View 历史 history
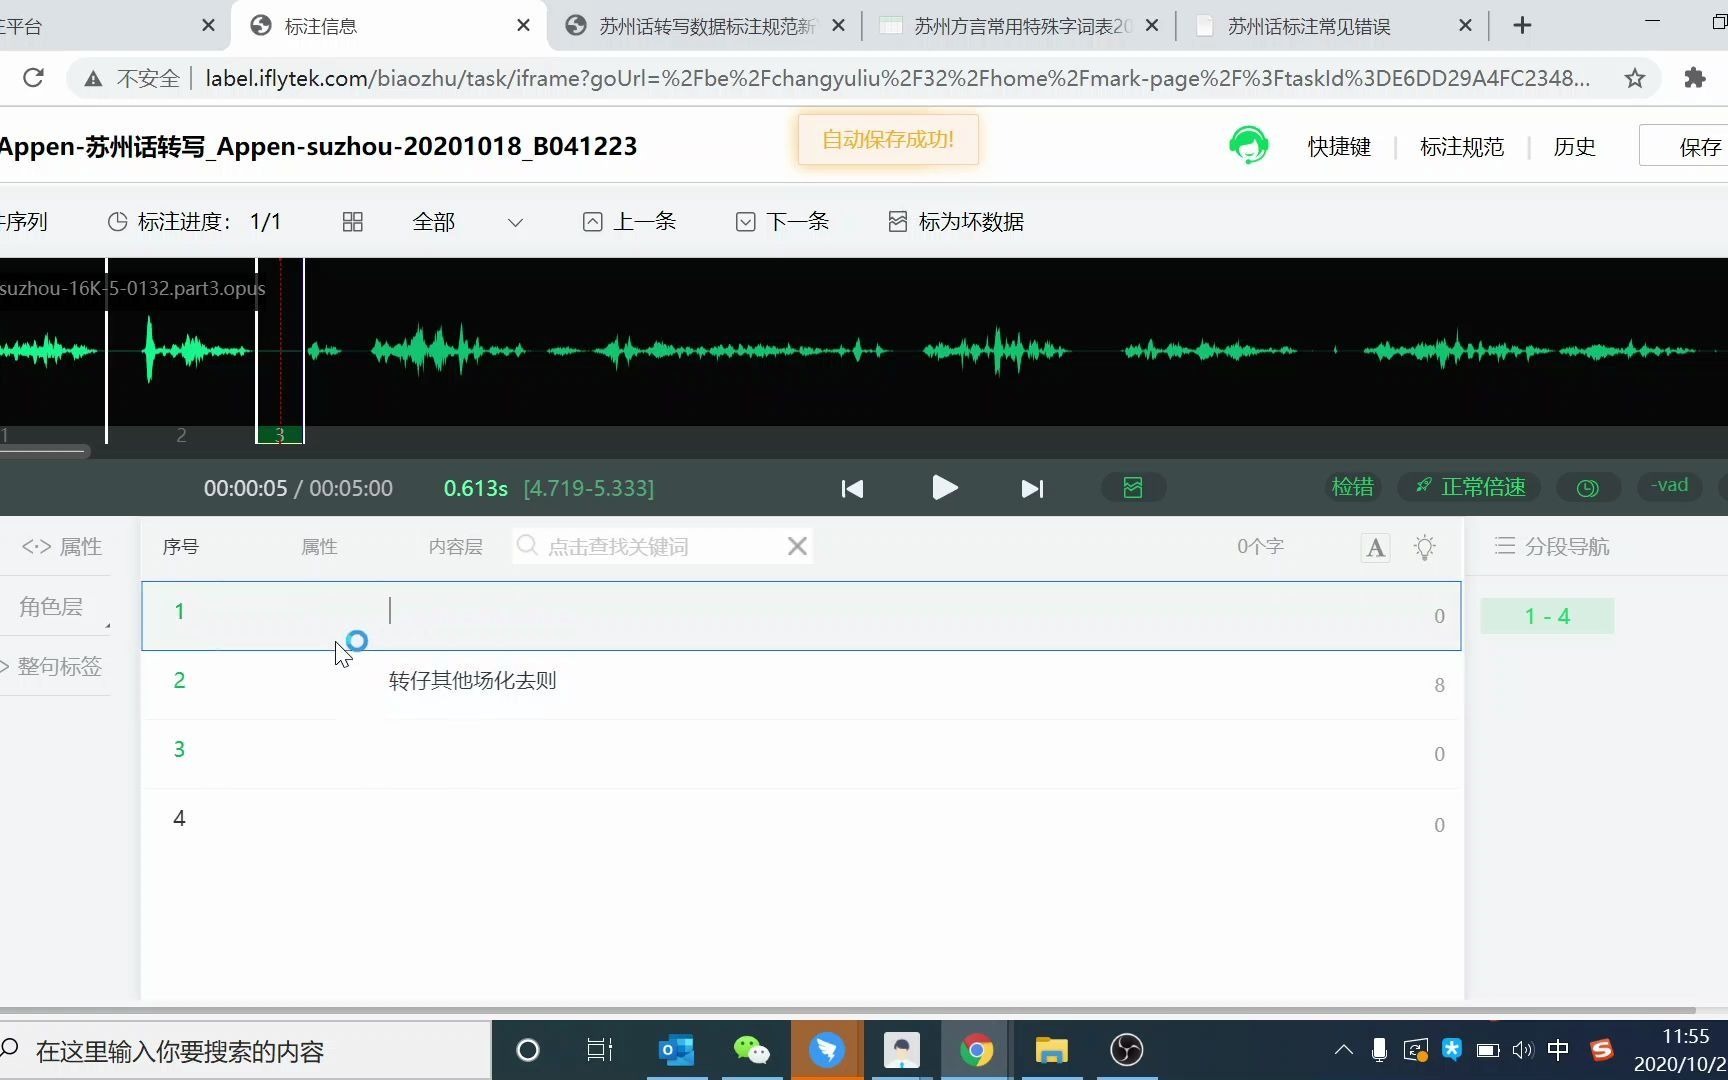This screenshot has width=1728, height=1080. pos(1574,147)
